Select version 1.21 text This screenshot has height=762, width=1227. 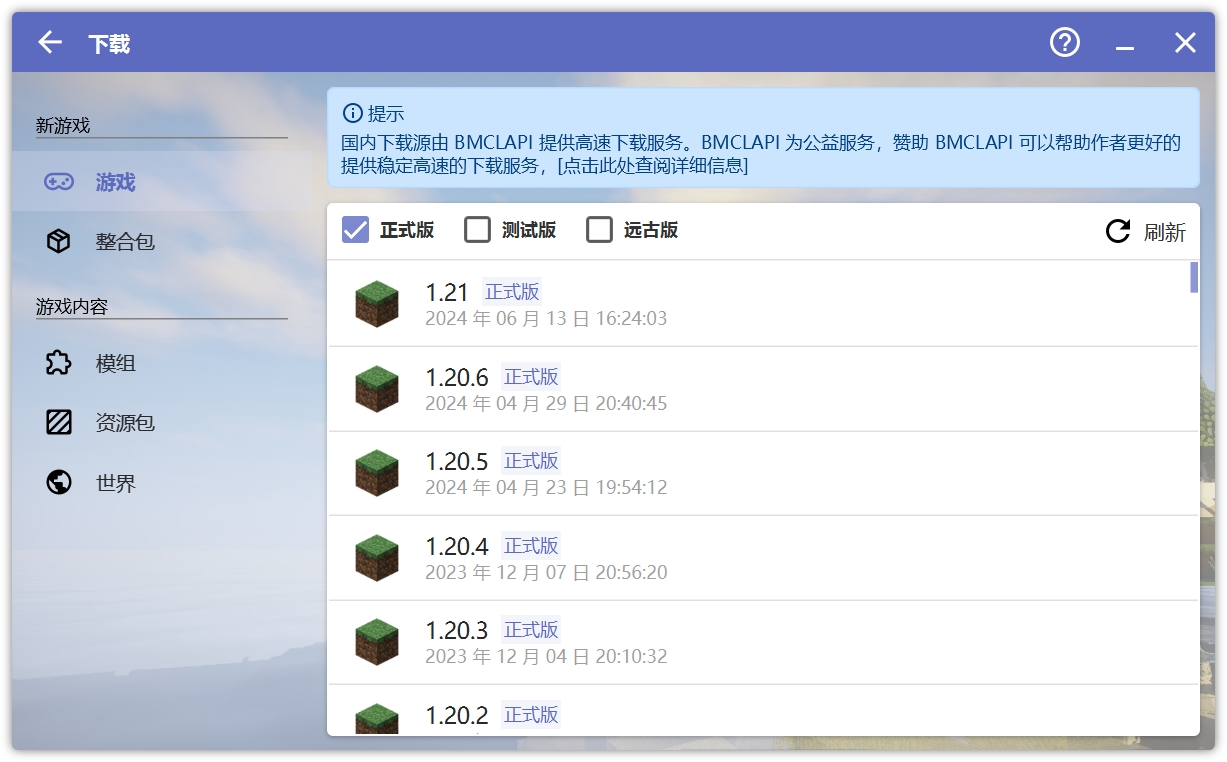tap(447, 292)
